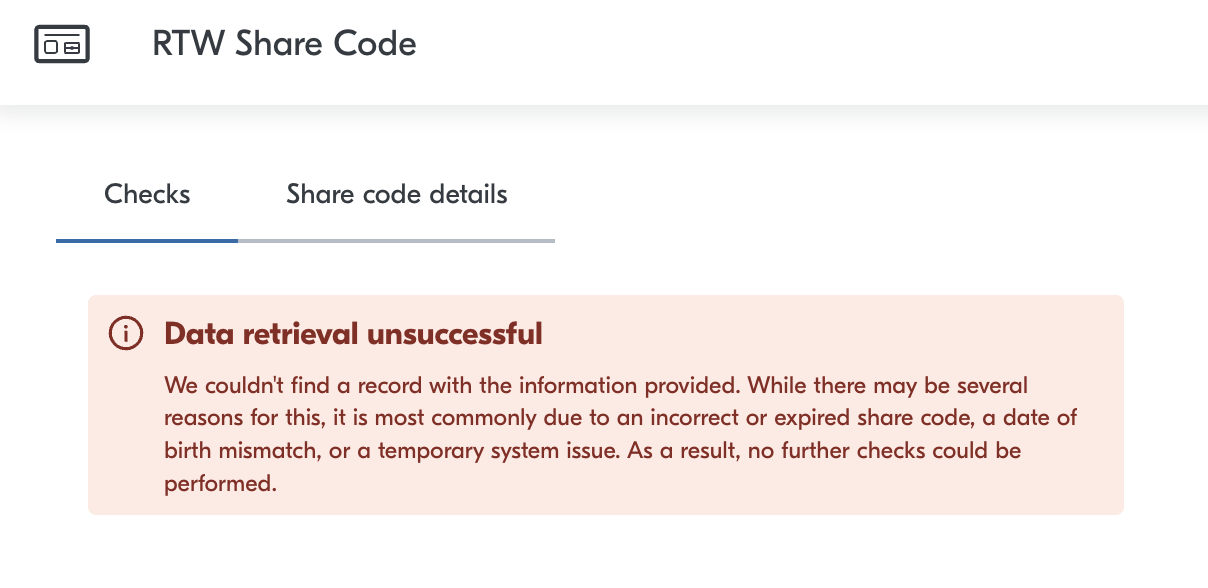
Task: Click empty header area right of title
Action: click(x=800, y=45)
